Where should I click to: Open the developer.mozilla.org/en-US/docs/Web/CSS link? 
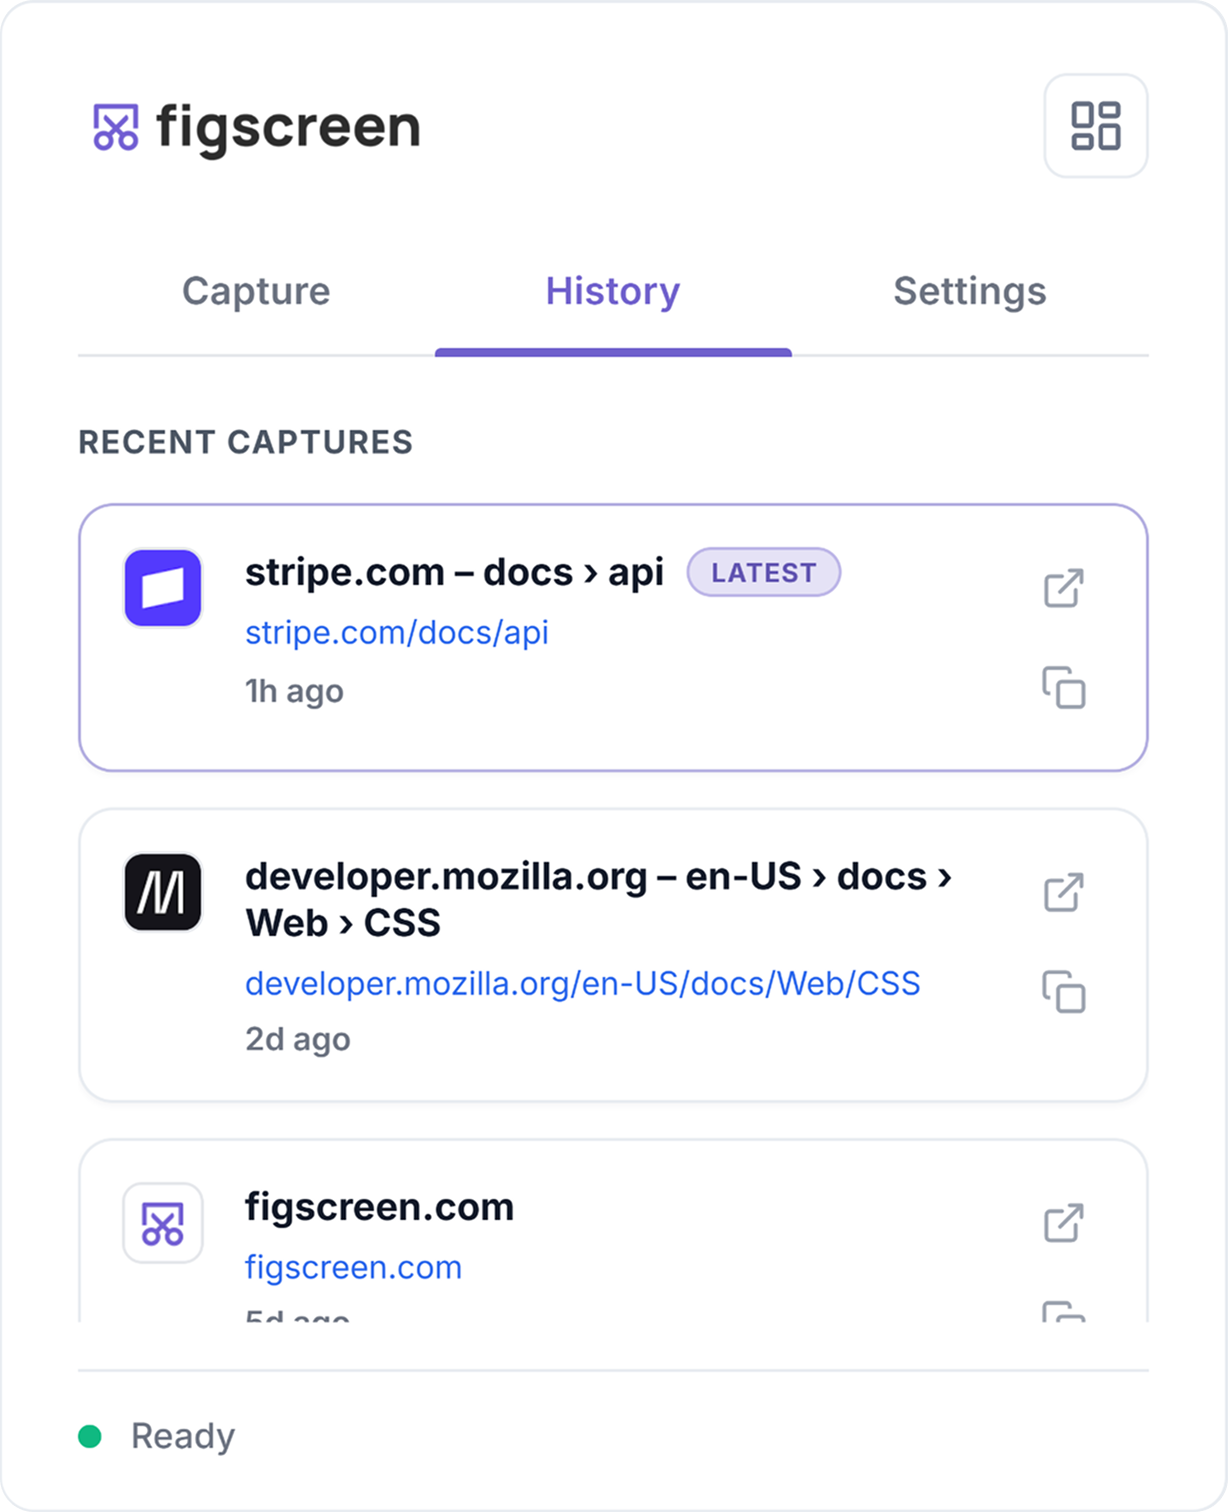coord(583,984)
